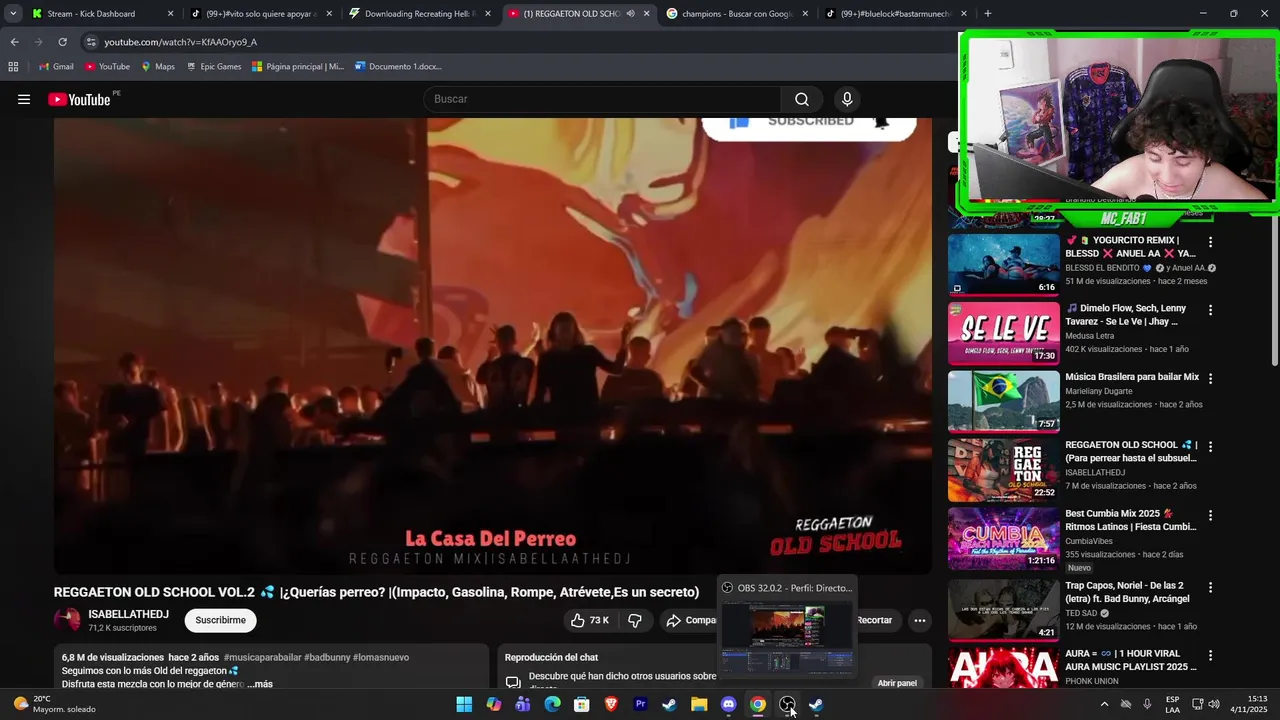This screenshot has height=720, width=1280.
Task: Open Documento 1.docx bookmark
Action: [x=397, y=66]
